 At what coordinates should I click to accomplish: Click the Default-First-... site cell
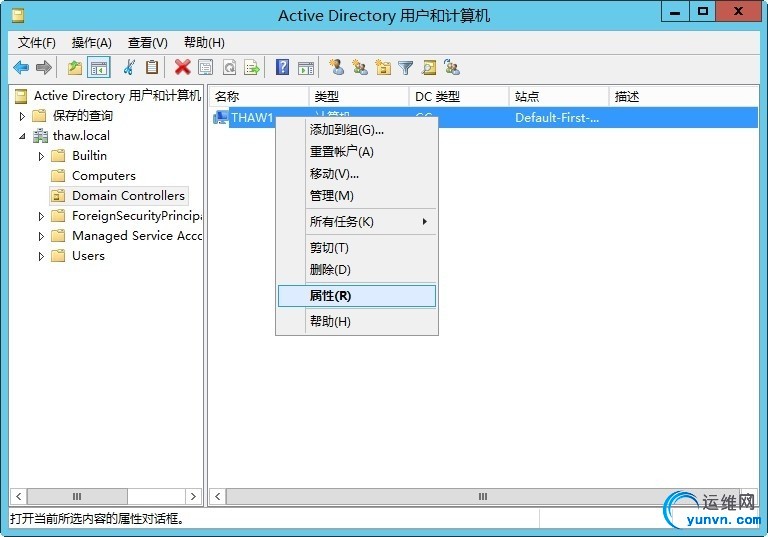pyautogui.click(x=557, y=118)
